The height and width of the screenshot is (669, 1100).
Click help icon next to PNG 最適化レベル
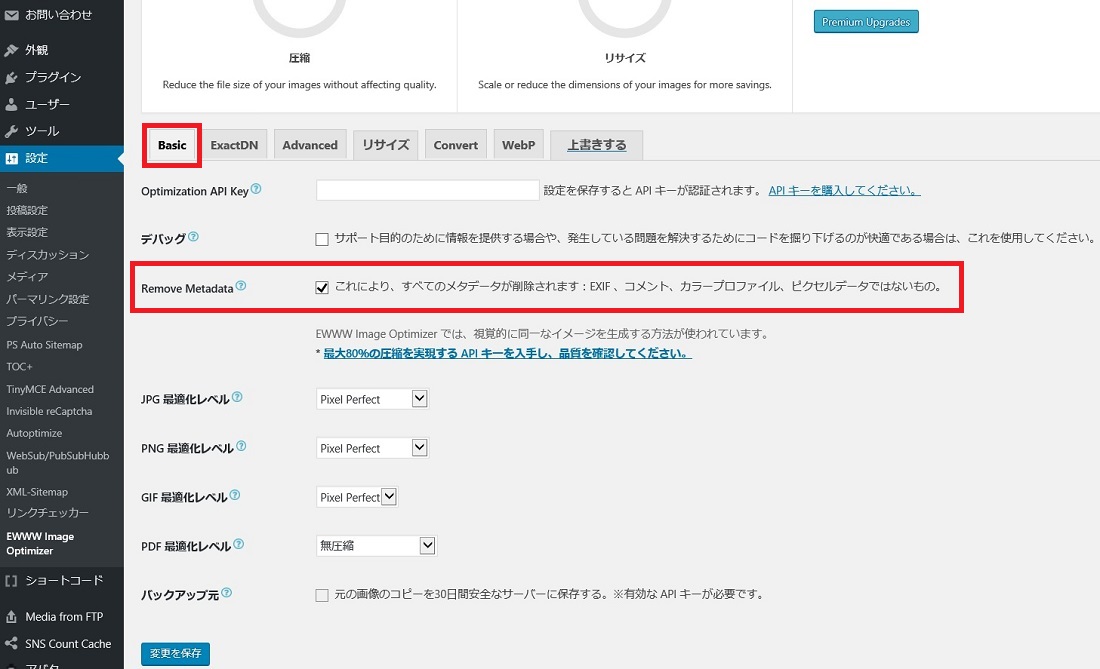point(241,447)
